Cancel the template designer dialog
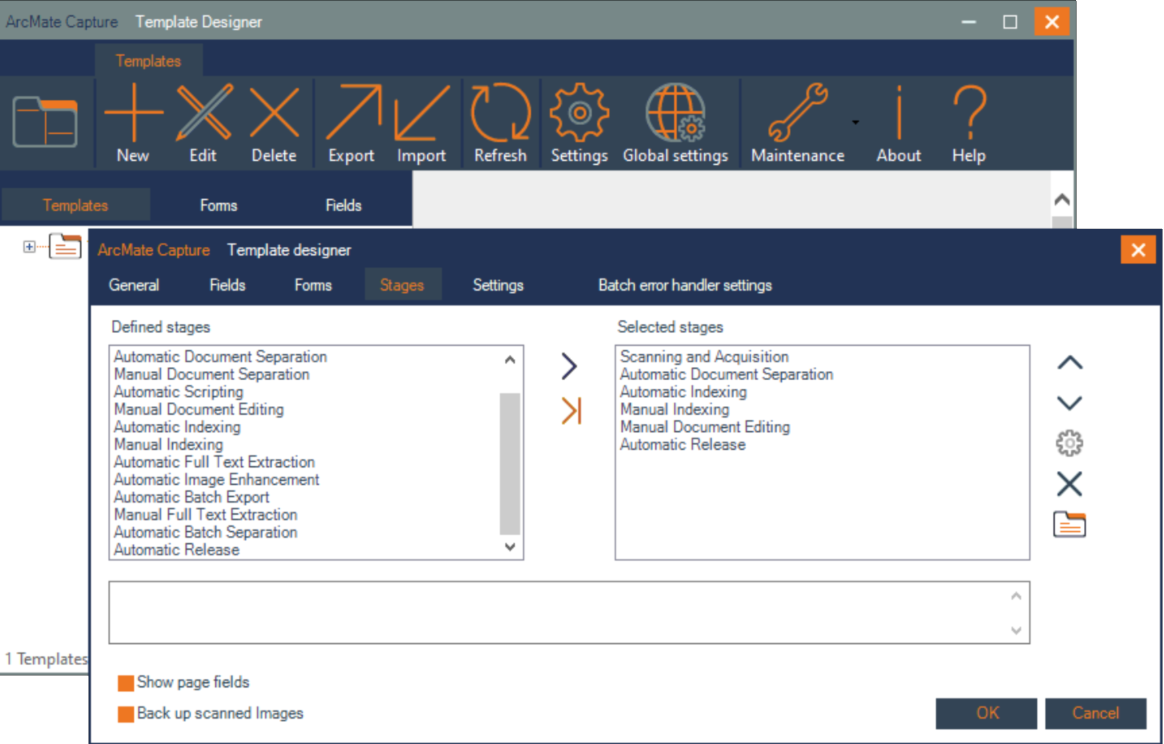 1095,713
